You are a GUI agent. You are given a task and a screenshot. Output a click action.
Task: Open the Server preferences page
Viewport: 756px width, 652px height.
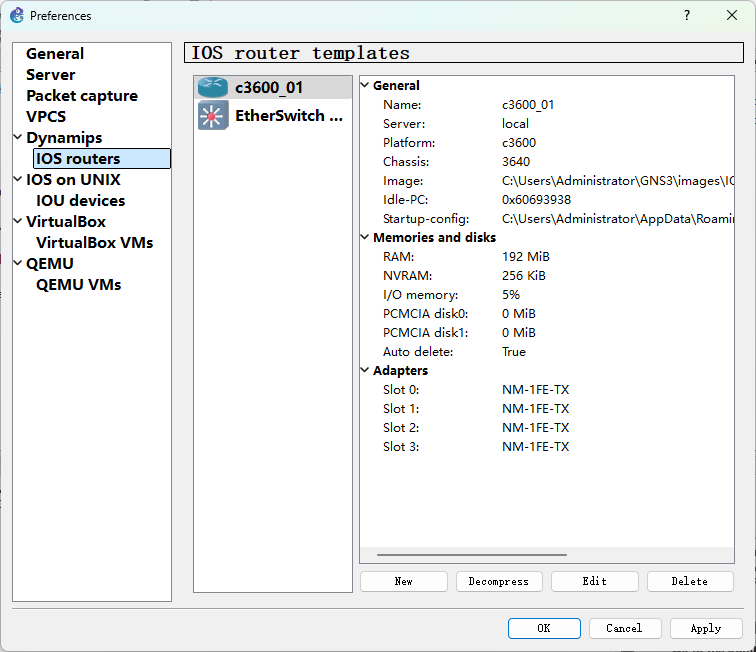point(51,75)
